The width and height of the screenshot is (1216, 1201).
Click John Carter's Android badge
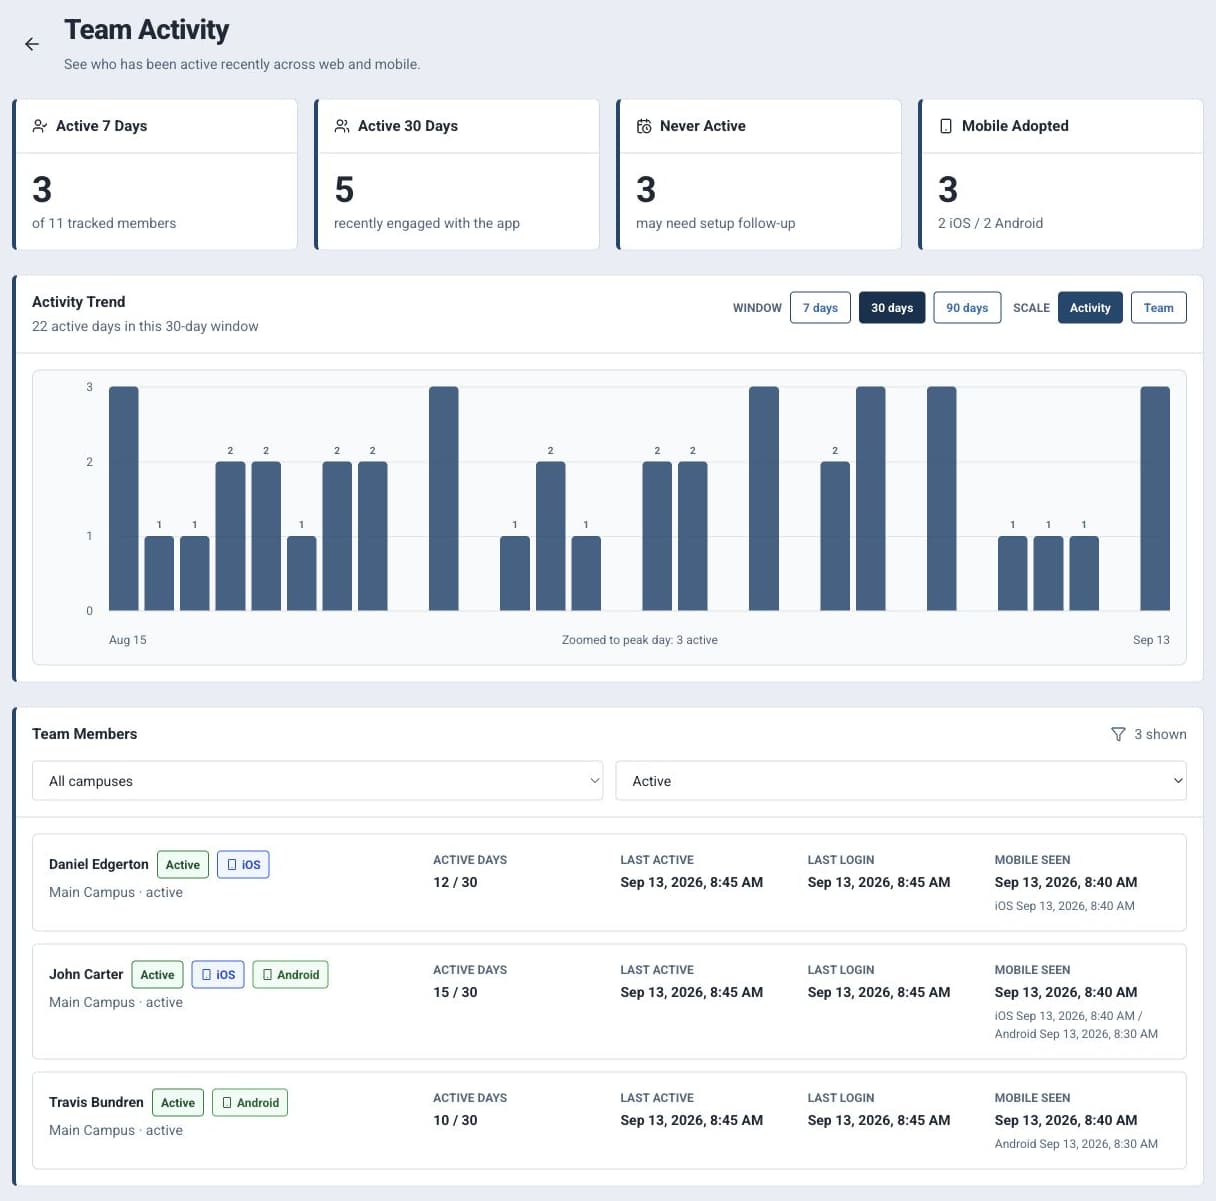pyautogui.click(x=290, y=975)
